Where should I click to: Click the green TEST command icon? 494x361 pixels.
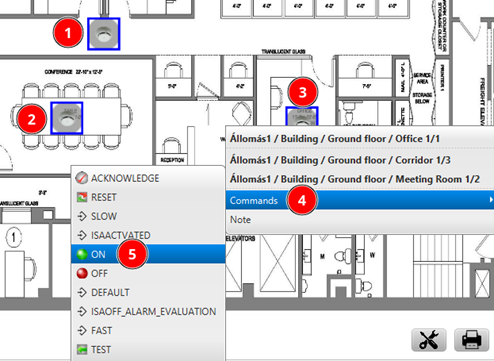coord(82,350)
